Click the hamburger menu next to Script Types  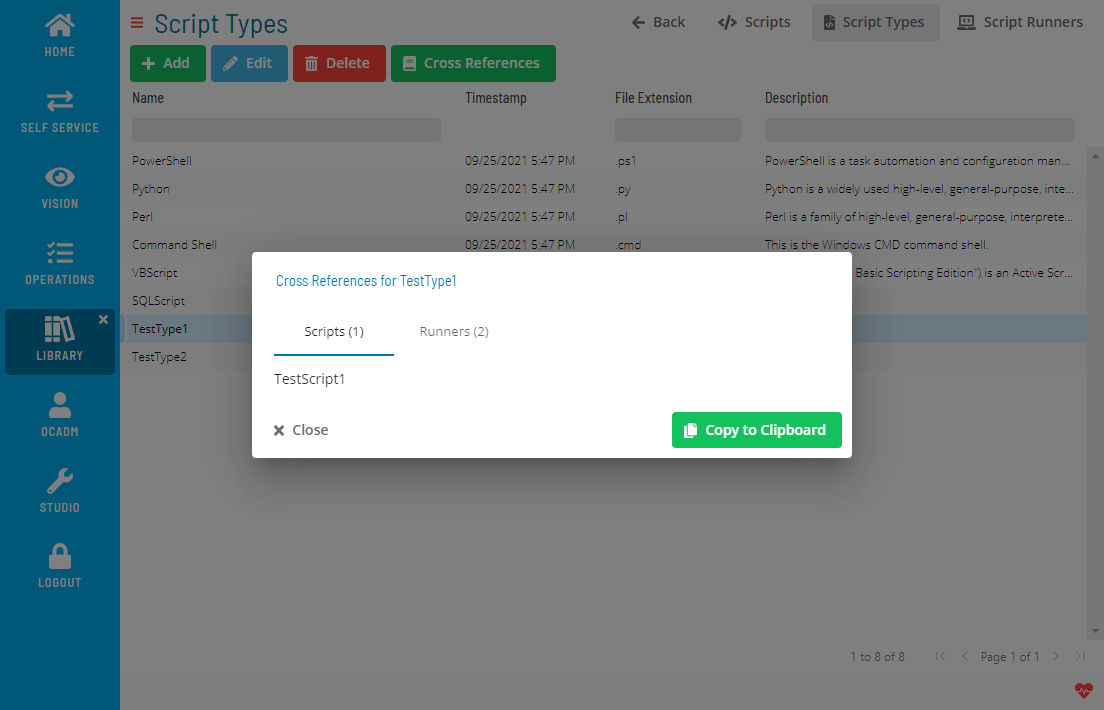(135, 23)
